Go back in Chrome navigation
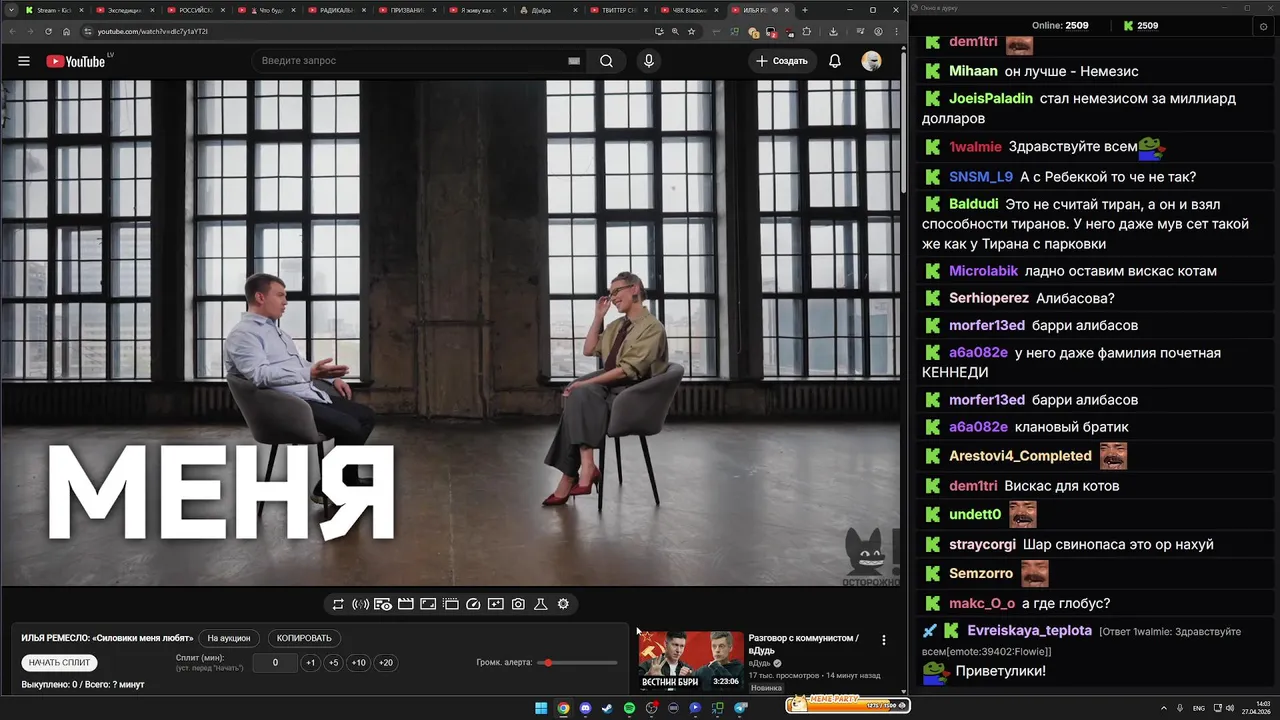1280x720 pixels. [x=13, y=31]
